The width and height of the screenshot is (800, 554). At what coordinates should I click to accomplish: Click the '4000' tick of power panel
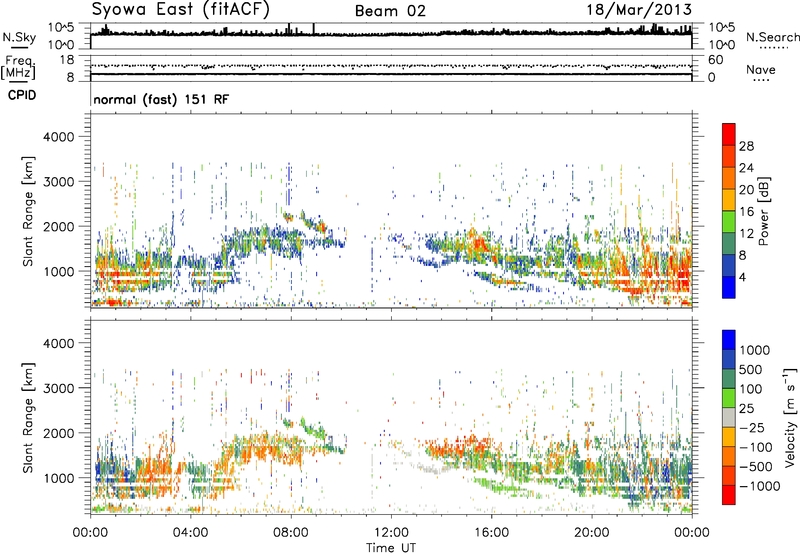[x=59, y=137]
